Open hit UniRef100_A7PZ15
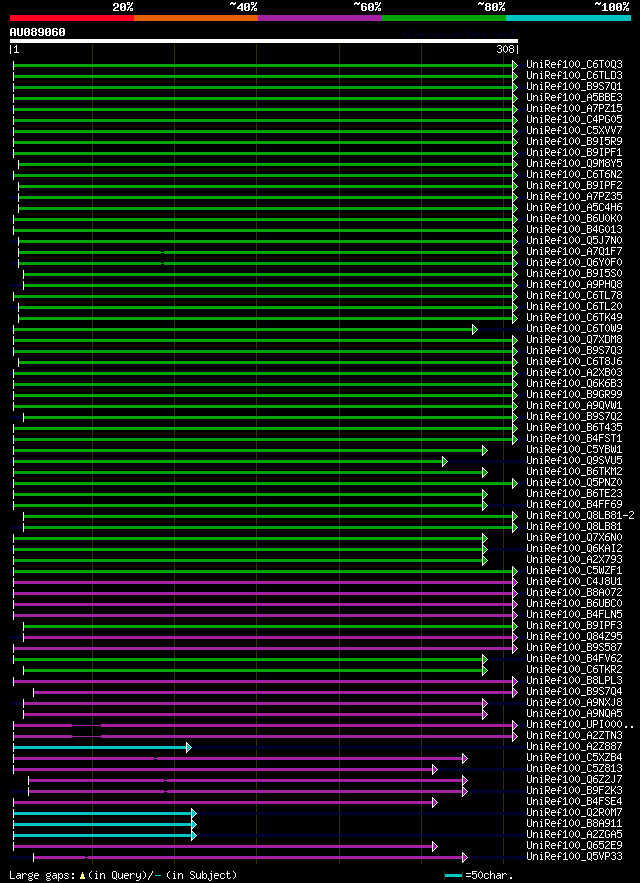640x883 pixels. pyautogui.click(x=575, y=109)
